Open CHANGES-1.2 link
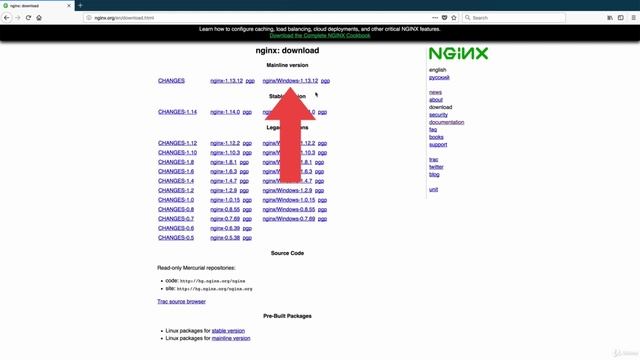 coord(176,191)
